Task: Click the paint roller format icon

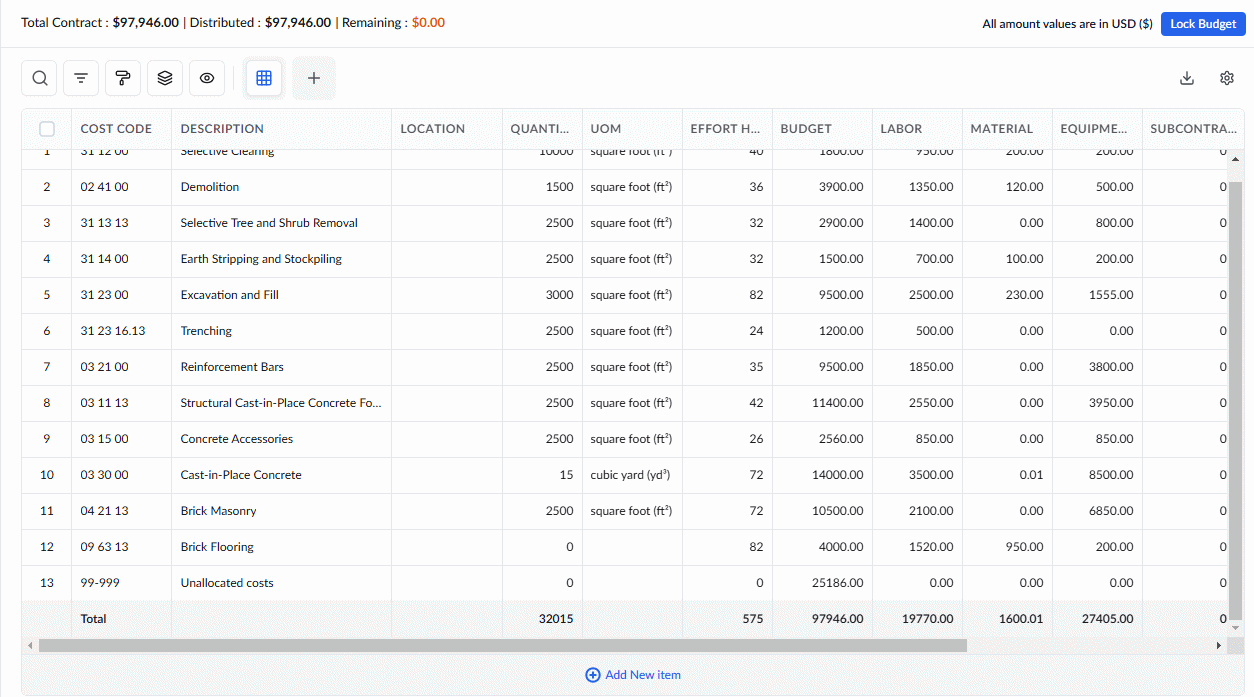Action: click(123, 78)
